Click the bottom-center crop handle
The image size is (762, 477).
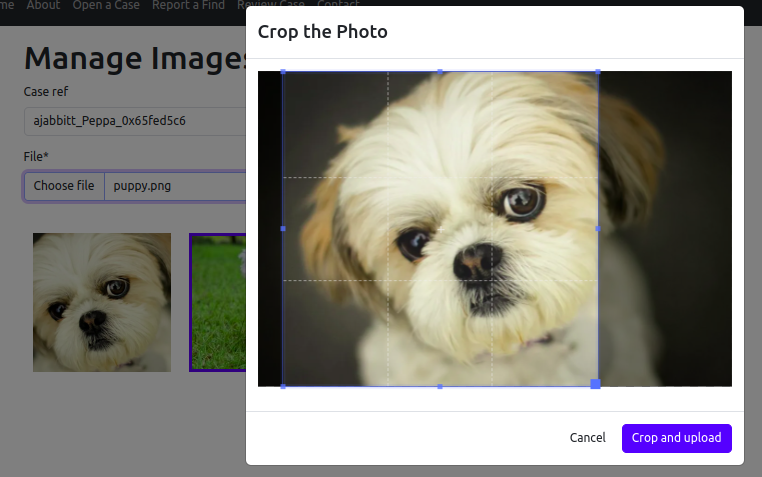(x=440, y=386)
